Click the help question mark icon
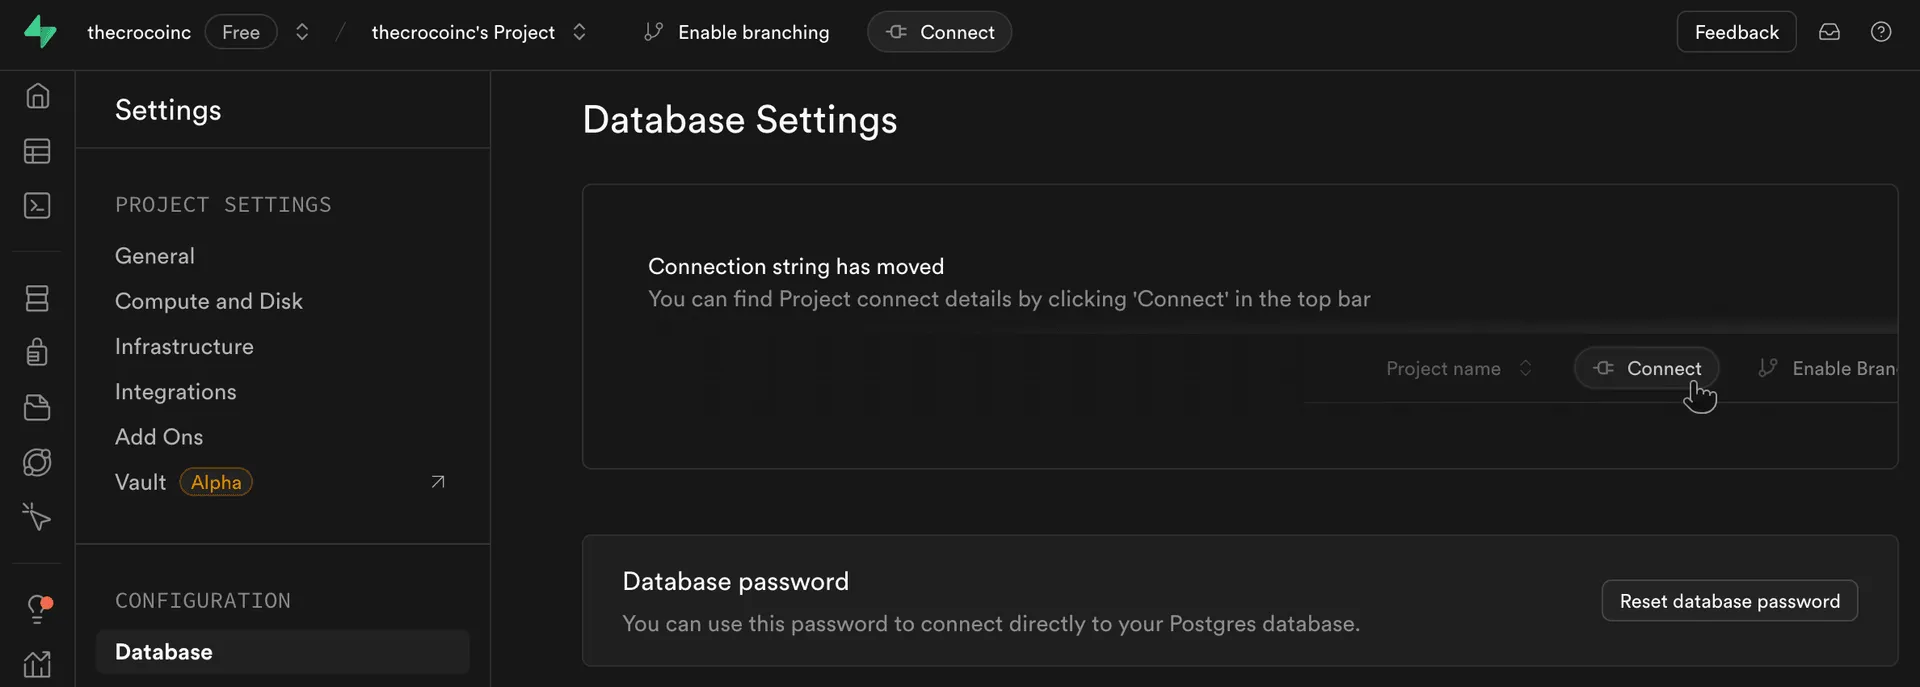Viewport: 1920px width, 687px height. pos(1881,32)
